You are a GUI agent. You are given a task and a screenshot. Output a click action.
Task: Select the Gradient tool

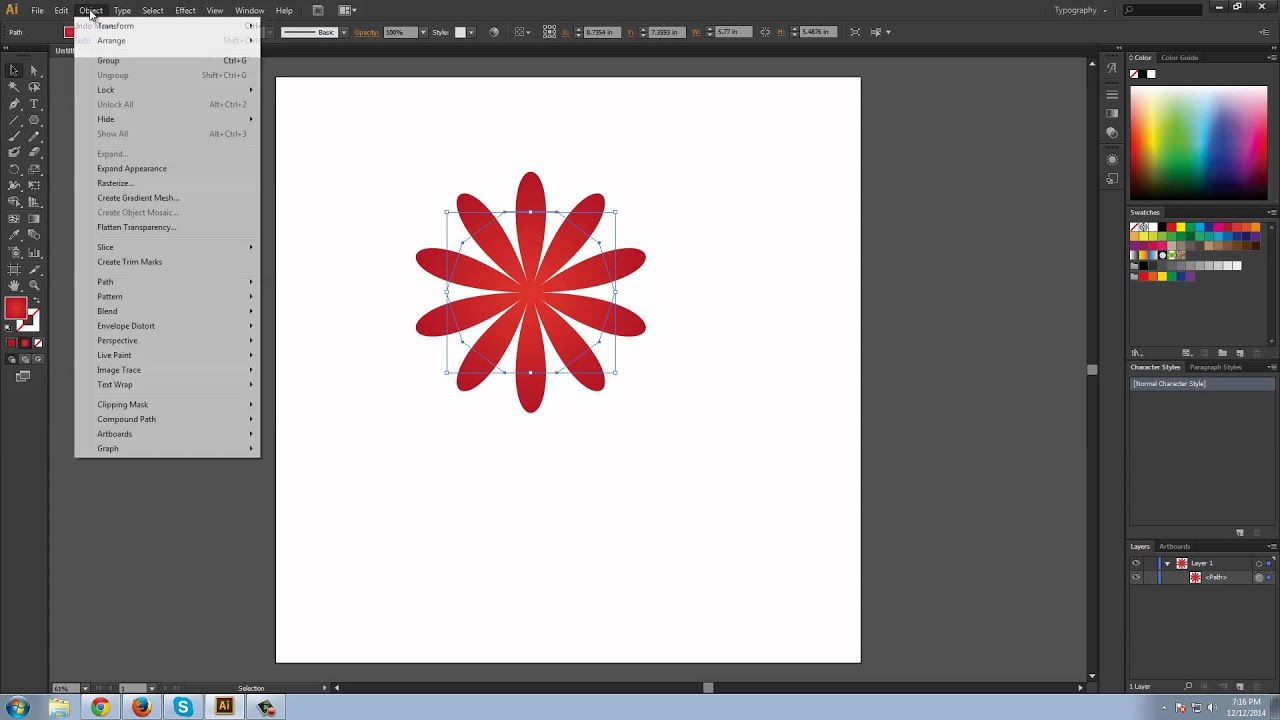(34, 218)
